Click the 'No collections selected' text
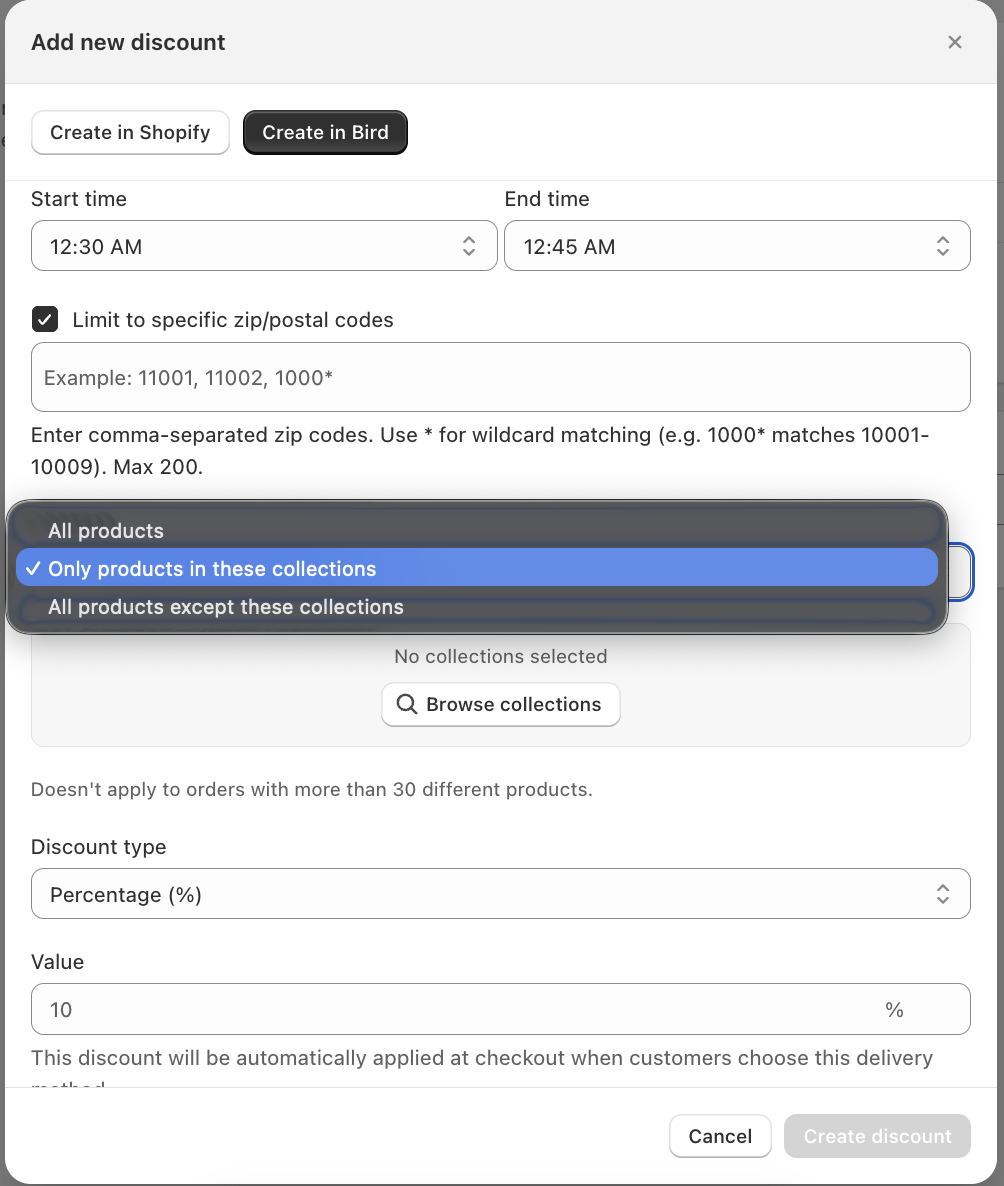Image resolution: width=1004 pixels, height=1186 pixels. point(501,657)
